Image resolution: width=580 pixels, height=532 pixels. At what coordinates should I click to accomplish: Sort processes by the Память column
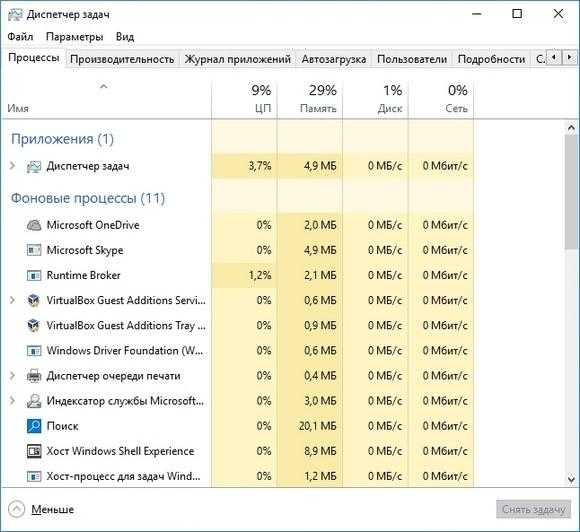coord(310,99)
